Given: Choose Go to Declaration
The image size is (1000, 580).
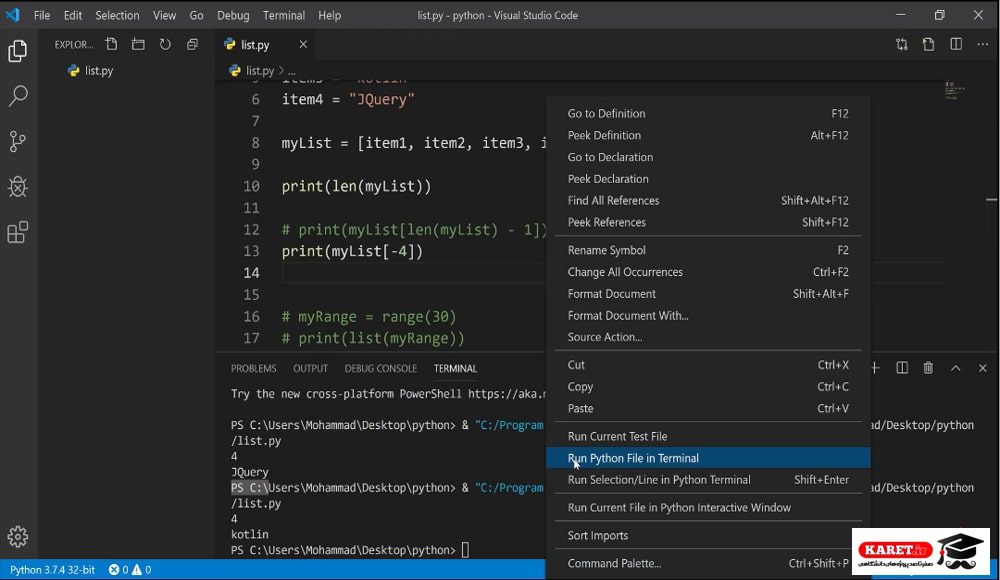Looking at the screenshot, I should (708, 157).
